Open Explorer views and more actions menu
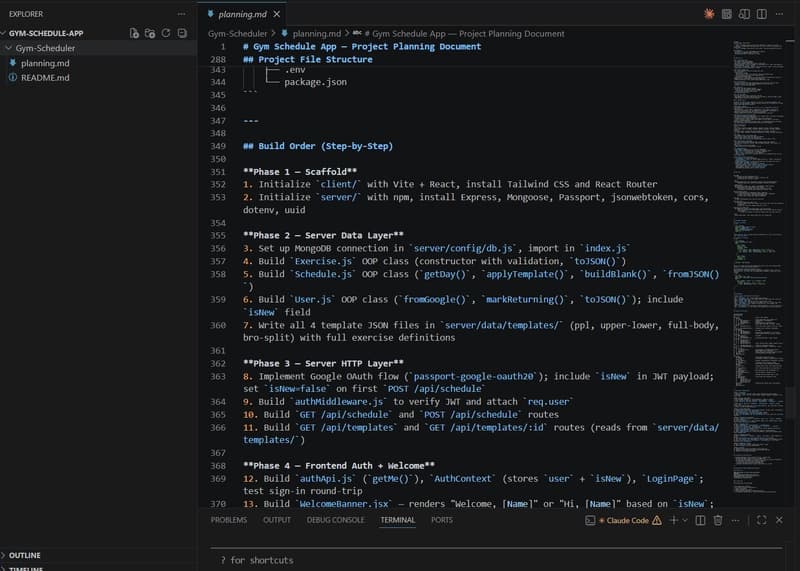 182,14
